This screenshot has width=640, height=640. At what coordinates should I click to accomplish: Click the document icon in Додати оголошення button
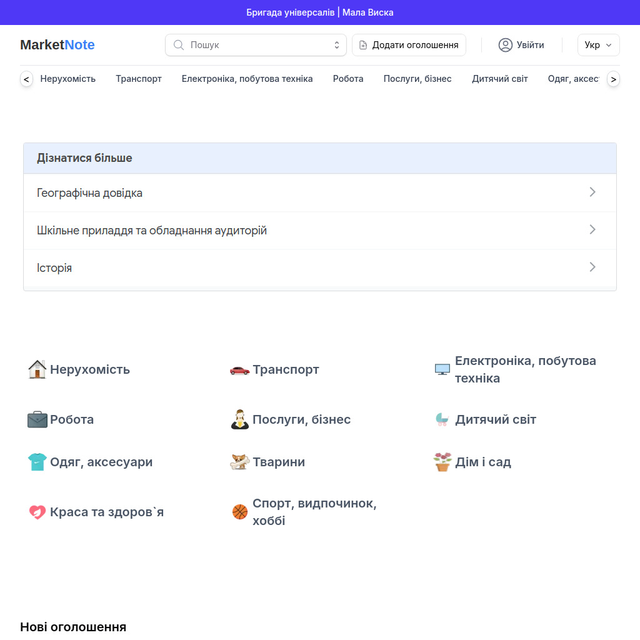(363, 45)
